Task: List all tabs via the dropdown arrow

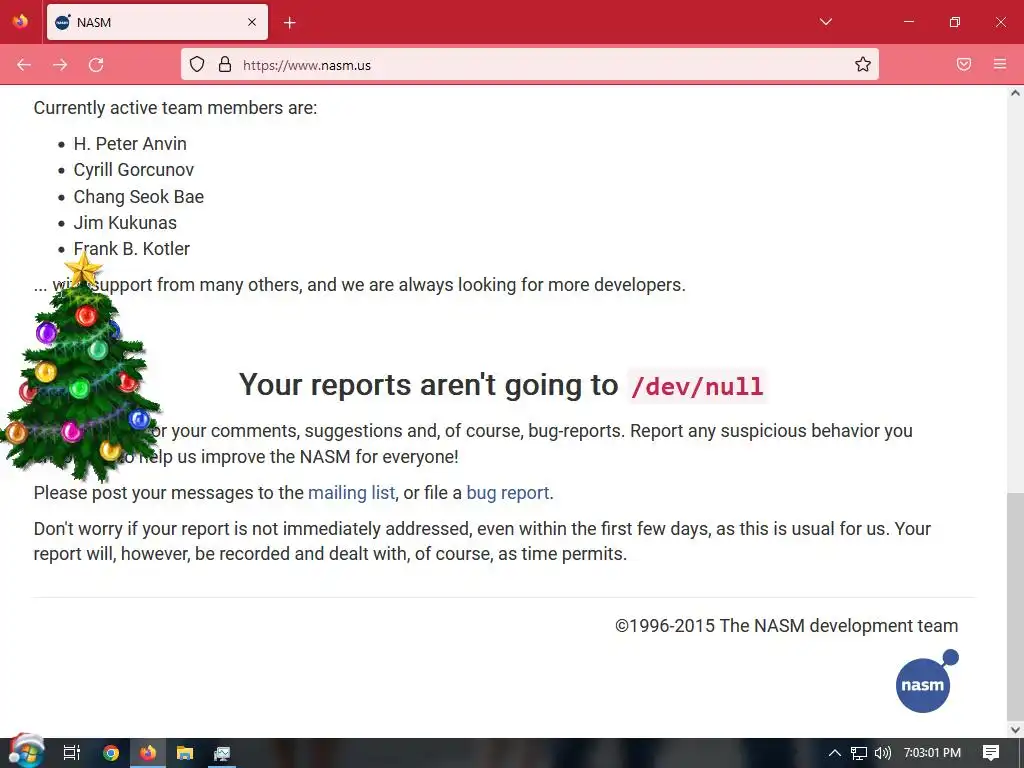Action: [825, 22]
